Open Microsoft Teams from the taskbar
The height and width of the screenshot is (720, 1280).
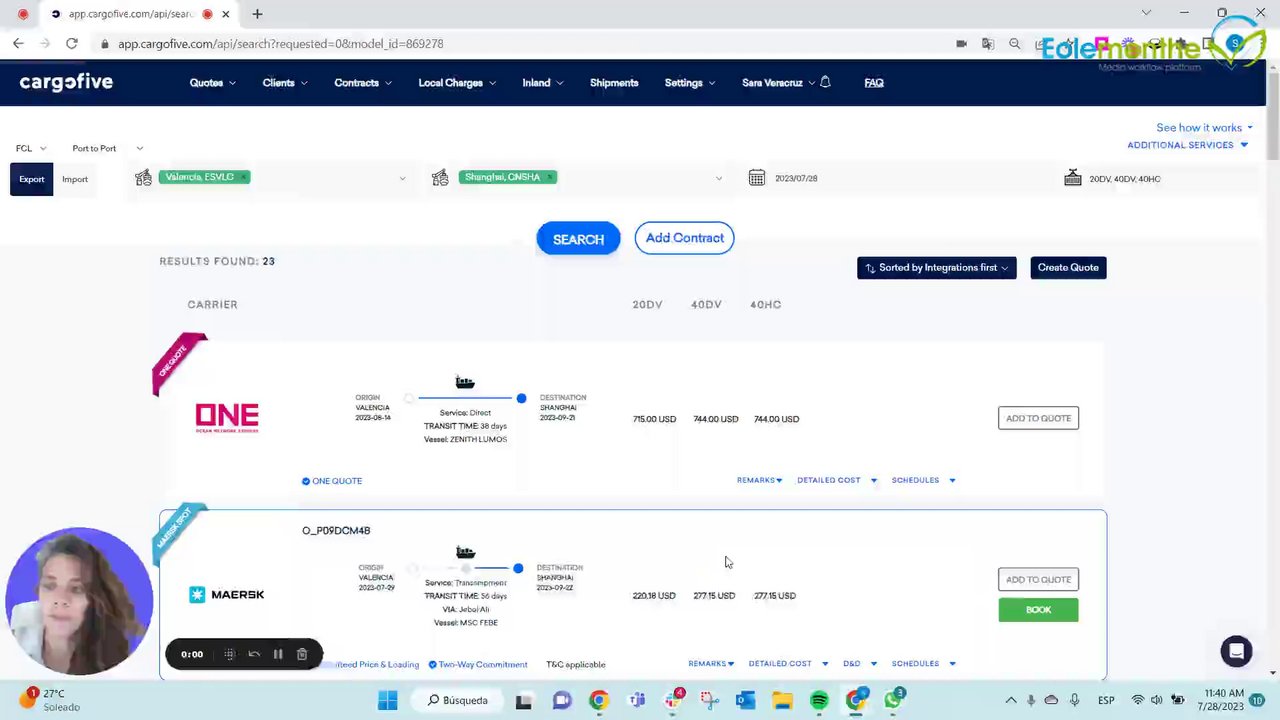636,700
